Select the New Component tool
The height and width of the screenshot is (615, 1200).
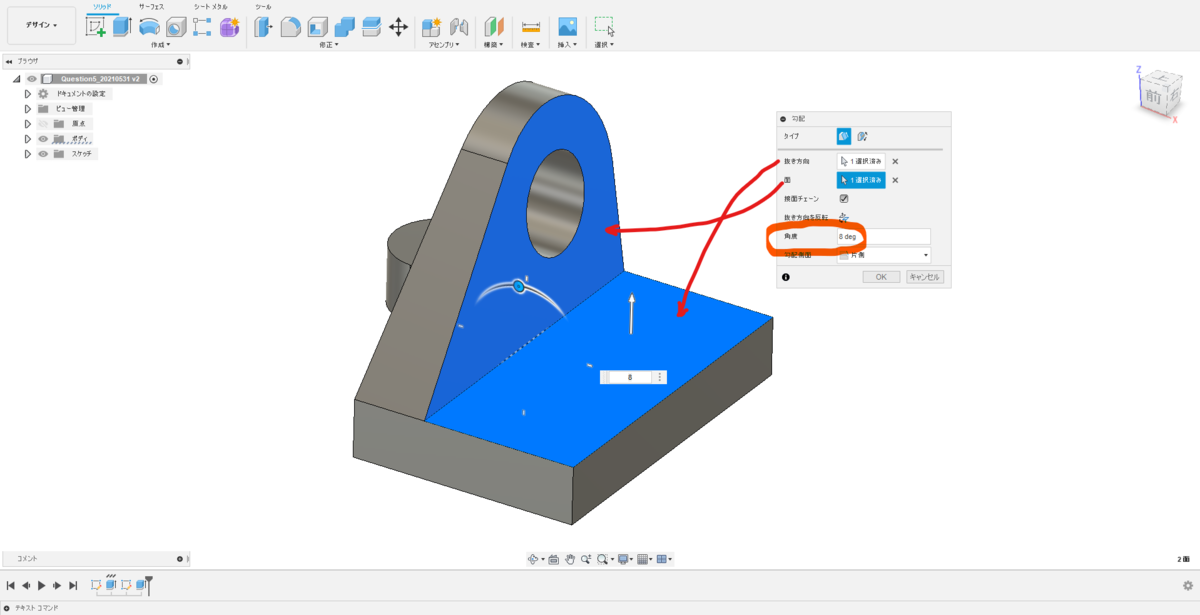tap(432, 27)
